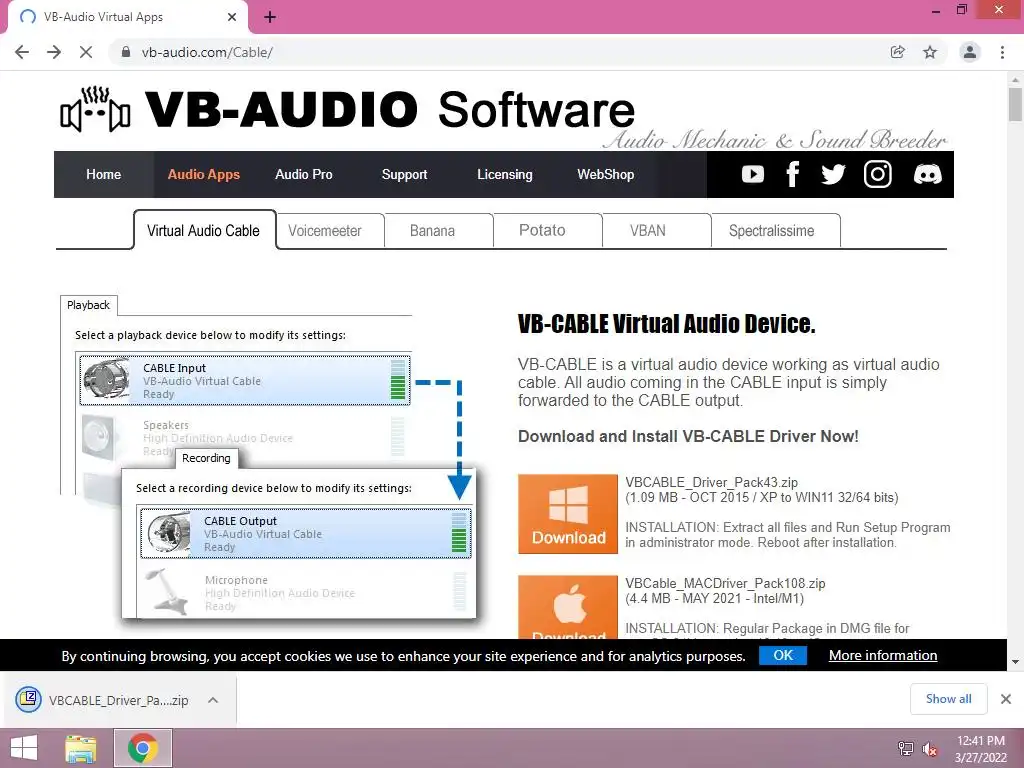Viewport: 1024px width, 768px height.
Task: Open VB-Audio Twitter icon
Action: (x=833, y=174)
